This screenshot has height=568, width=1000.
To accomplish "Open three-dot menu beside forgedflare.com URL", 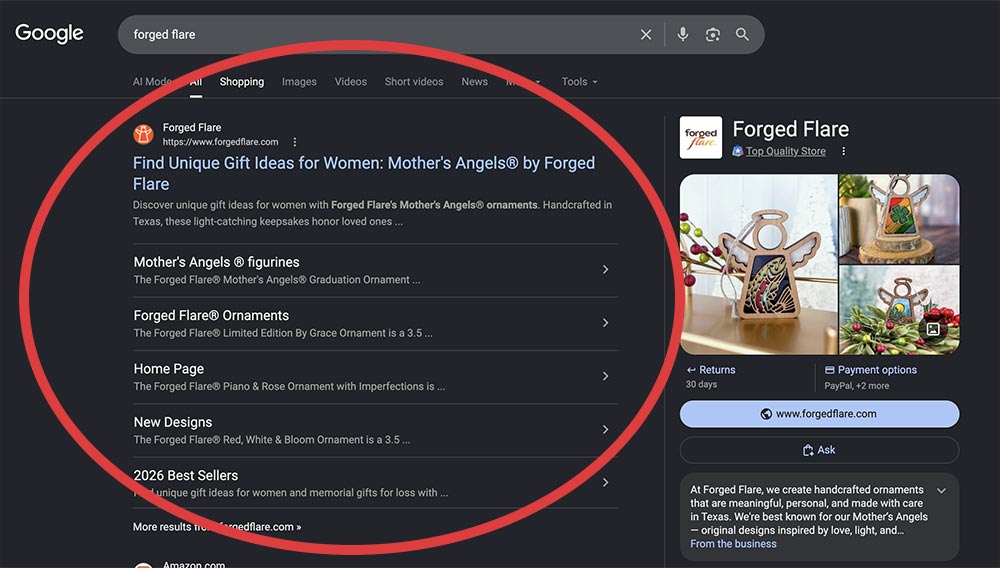I will tap(295, 142).
